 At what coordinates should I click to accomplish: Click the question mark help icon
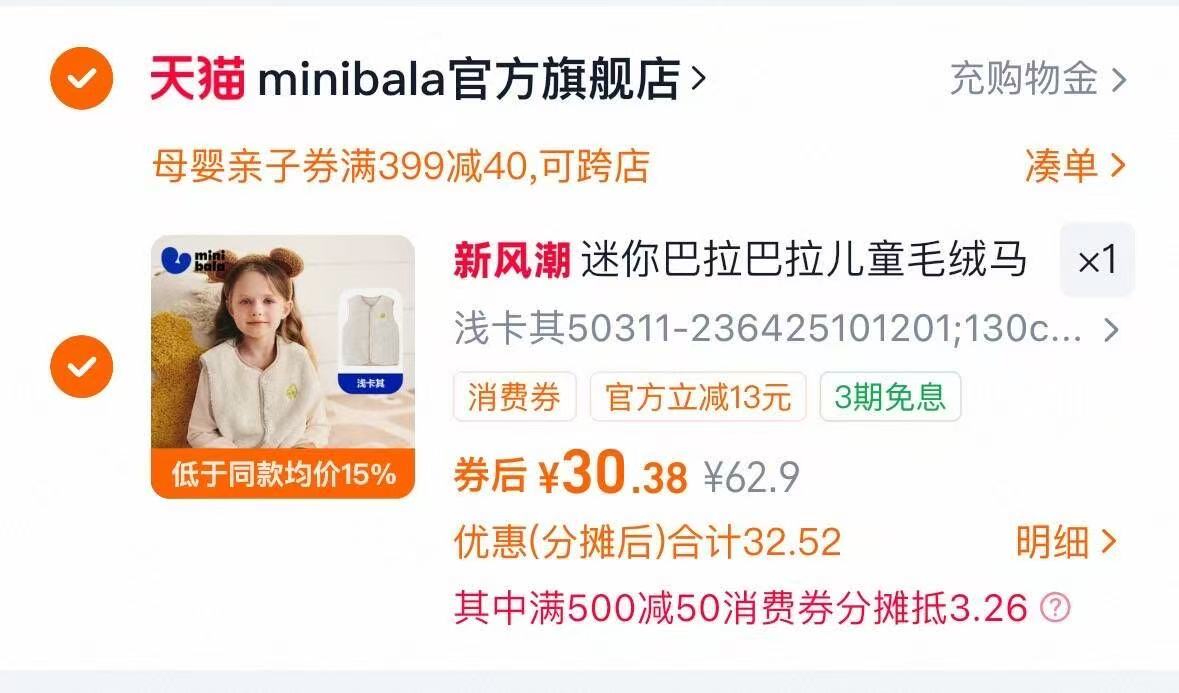point(1055,607)
